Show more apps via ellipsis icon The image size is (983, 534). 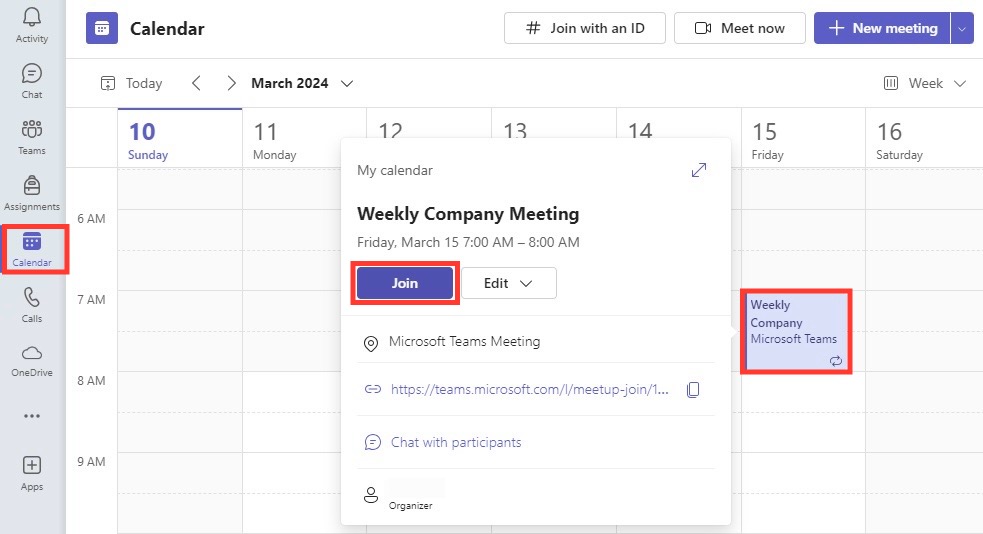tap(32, 416)
